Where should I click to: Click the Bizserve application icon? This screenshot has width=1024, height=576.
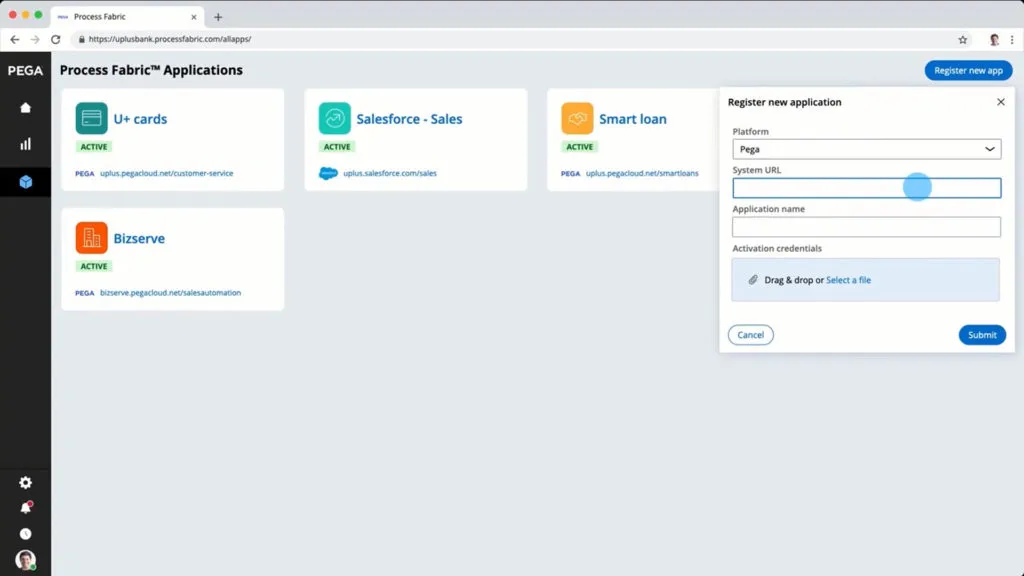pos(91,238)
